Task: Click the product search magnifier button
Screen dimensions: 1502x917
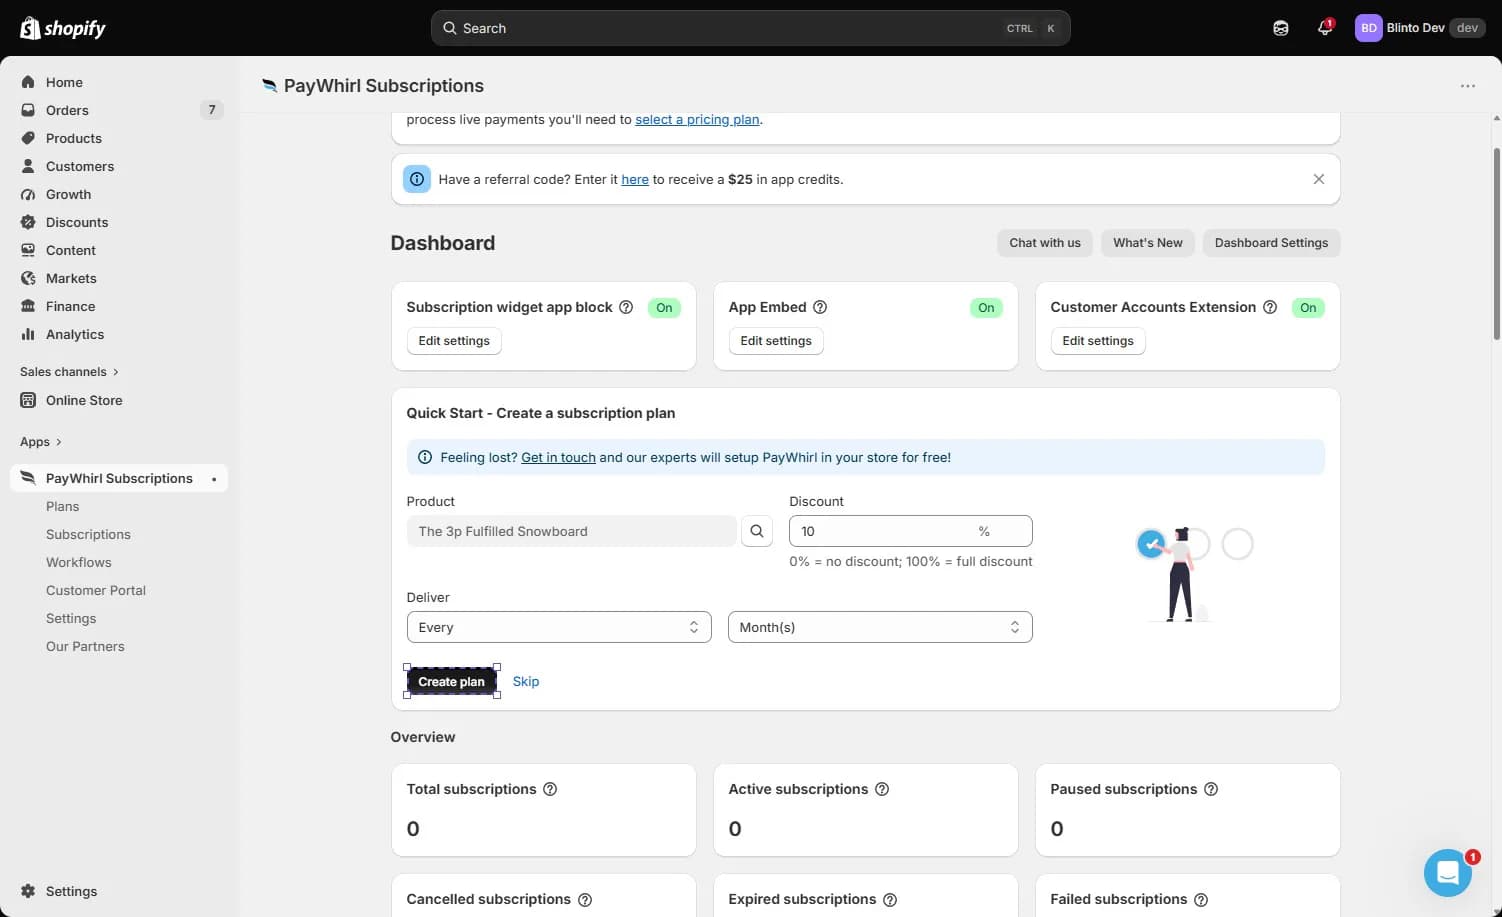Action: 757,531
